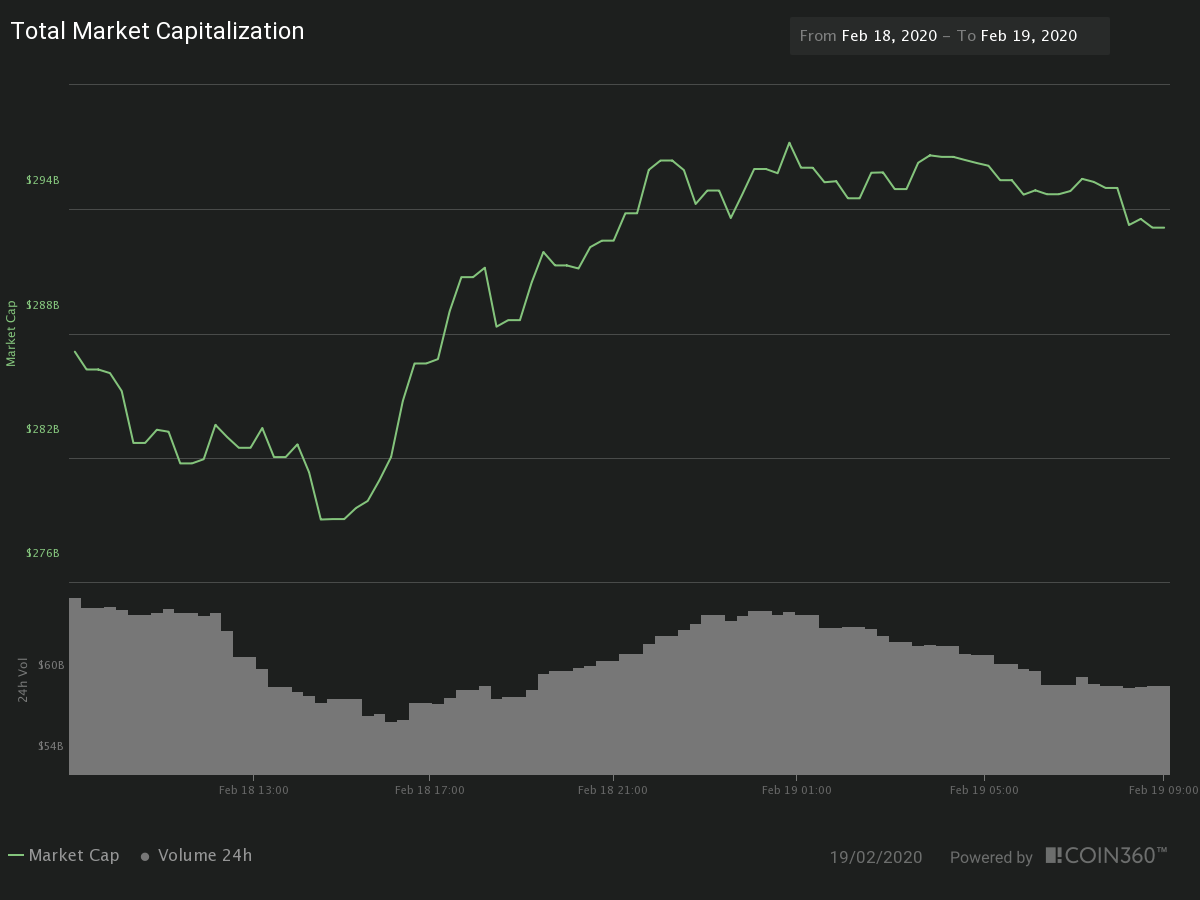The height and width of the screenshot is (900, 1200).
Task: Select the $294B market cap axis label
Action: (43, 180)
